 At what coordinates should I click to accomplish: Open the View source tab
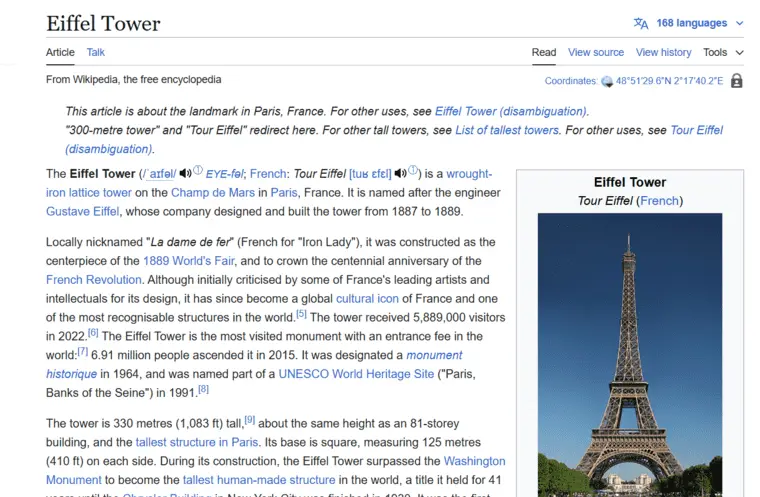coord(596,52)
